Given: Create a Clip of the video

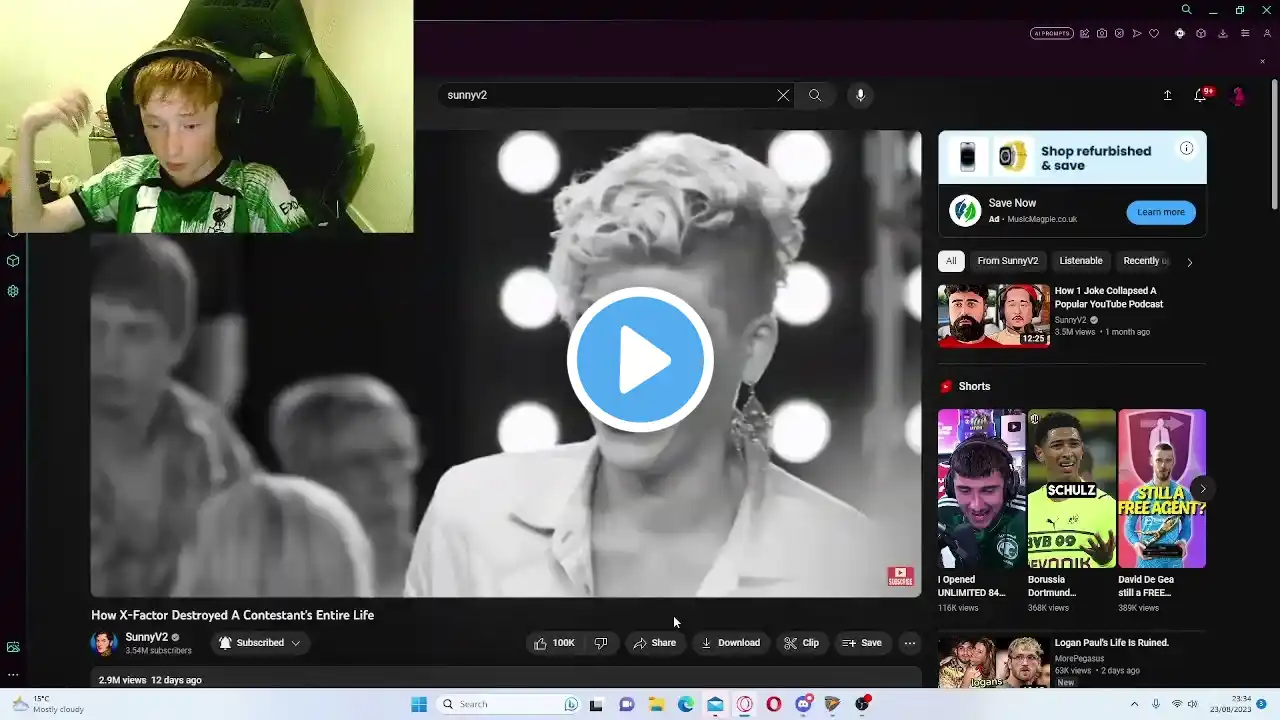Looking at the screenshot, I should (x=802, y=643).
